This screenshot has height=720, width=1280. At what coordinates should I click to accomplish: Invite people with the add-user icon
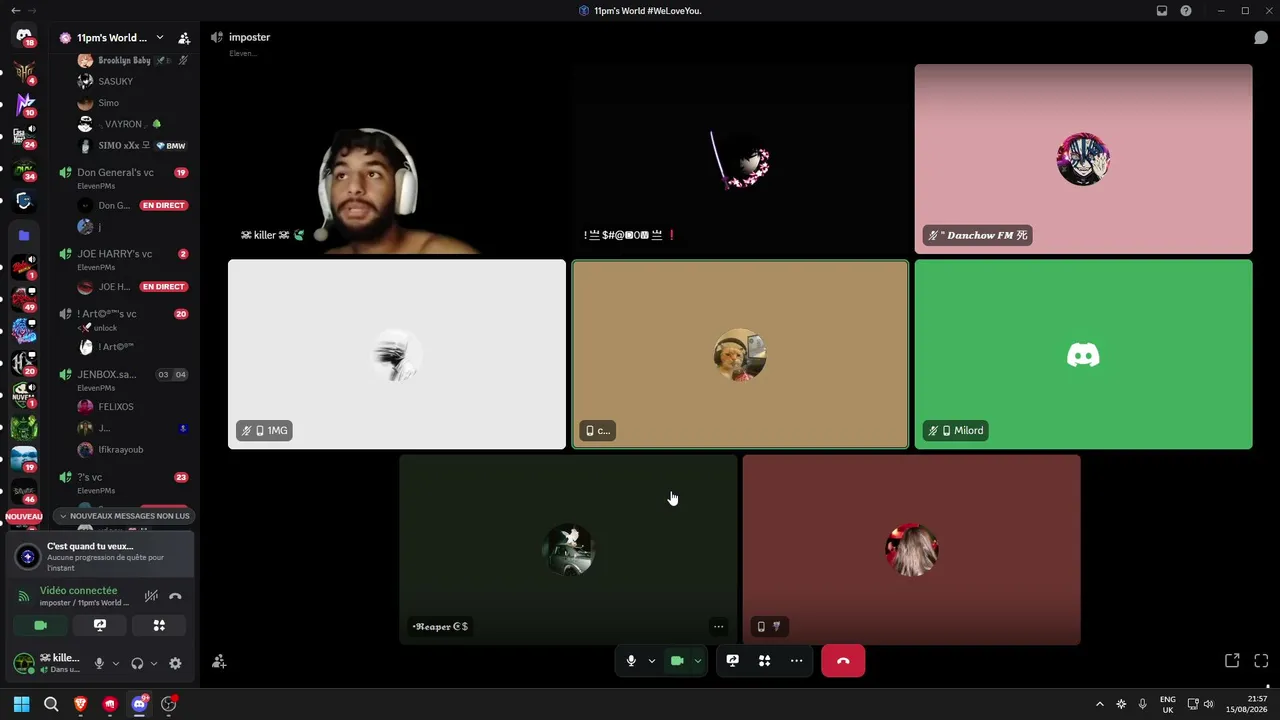point(219,661)
